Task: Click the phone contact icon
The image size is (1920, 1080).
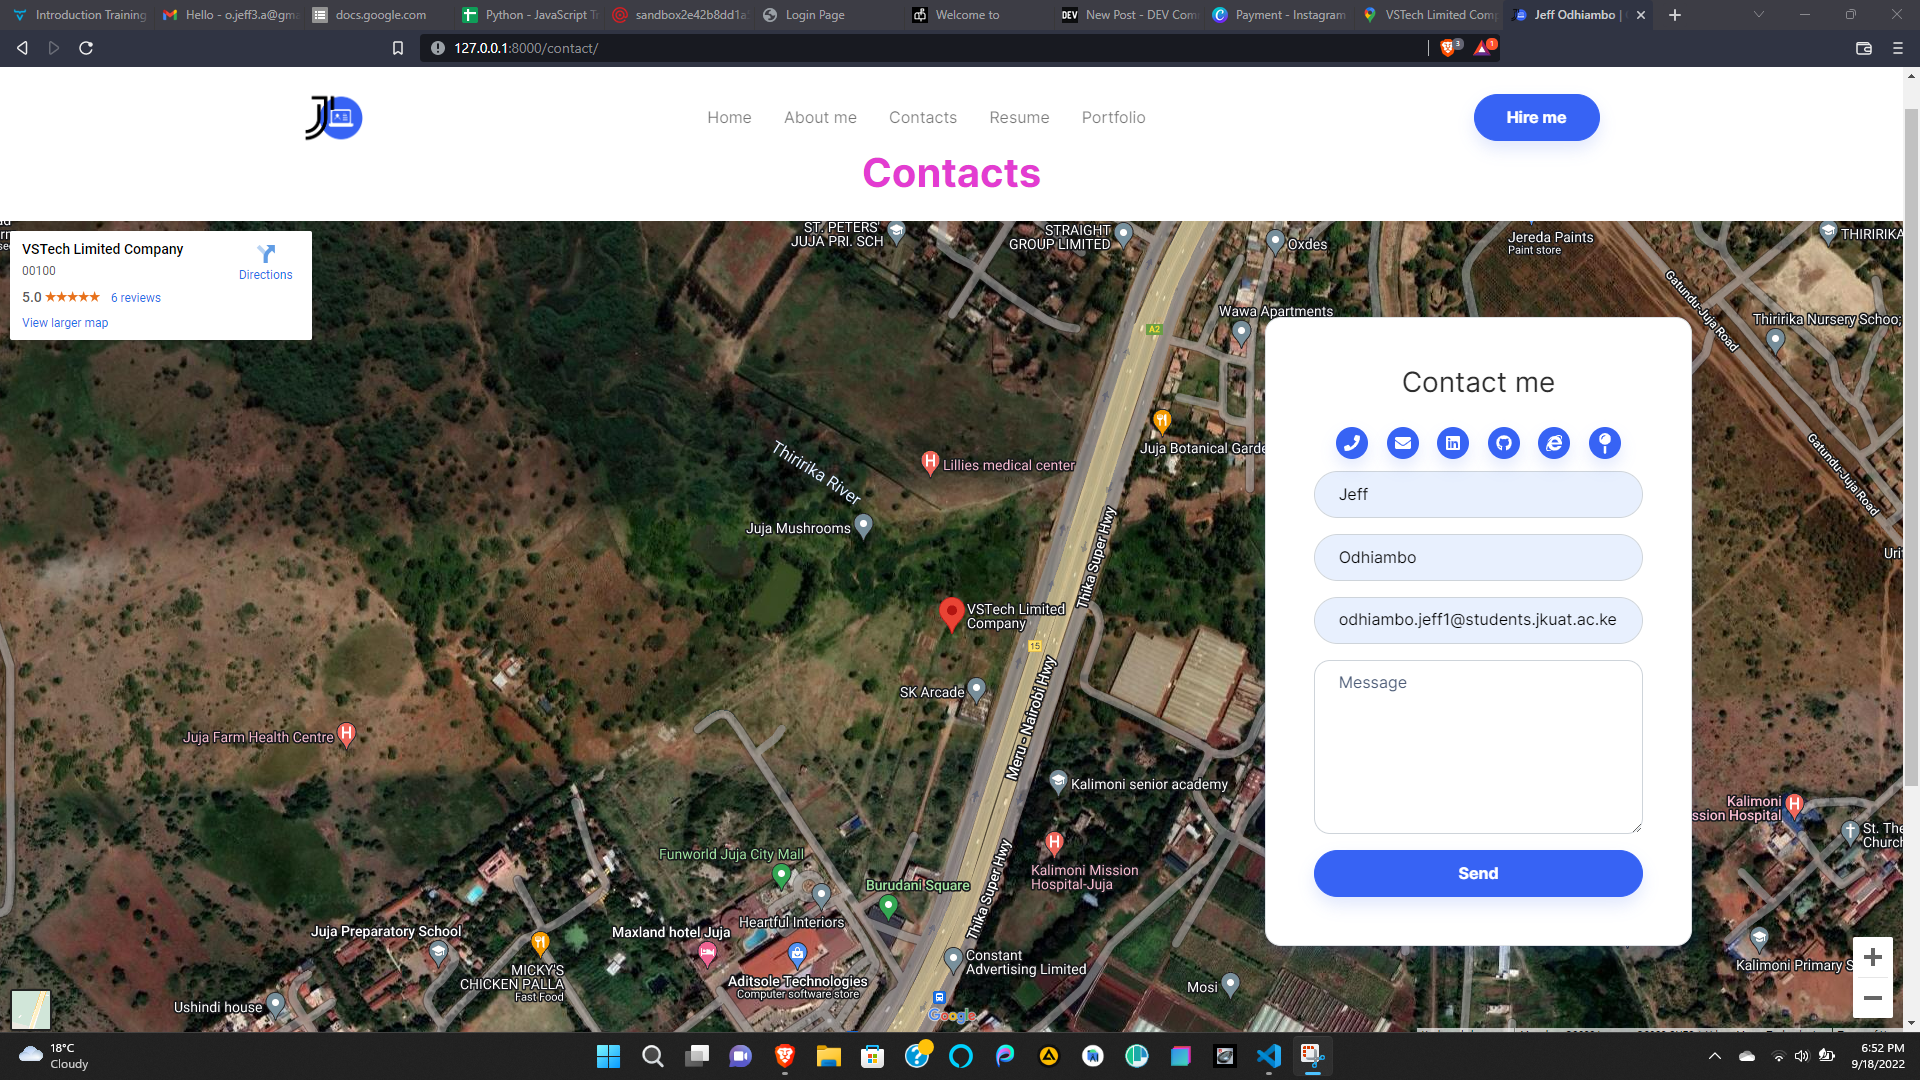Action: 1351,443
